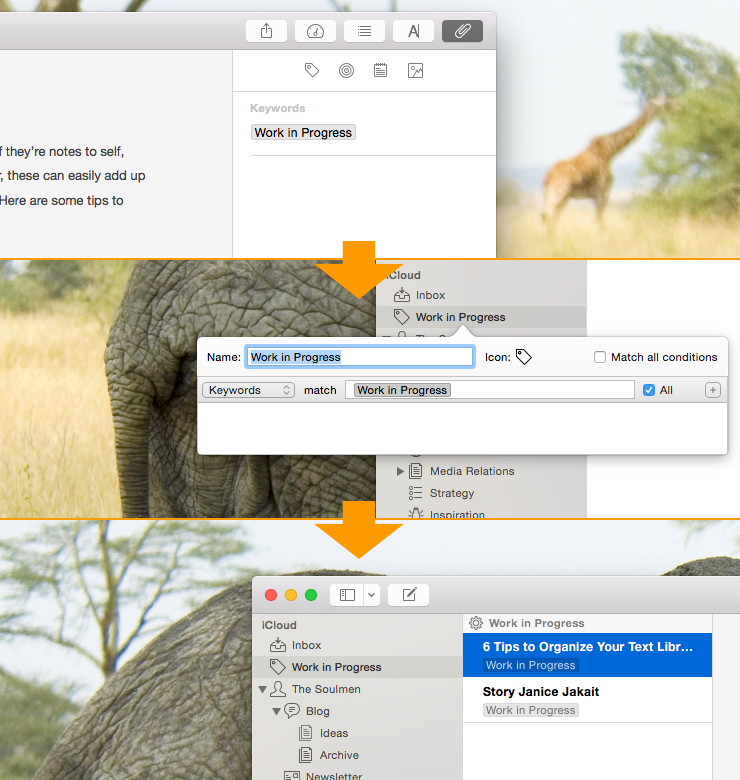Click the Share toolbar button

point(266,31)
